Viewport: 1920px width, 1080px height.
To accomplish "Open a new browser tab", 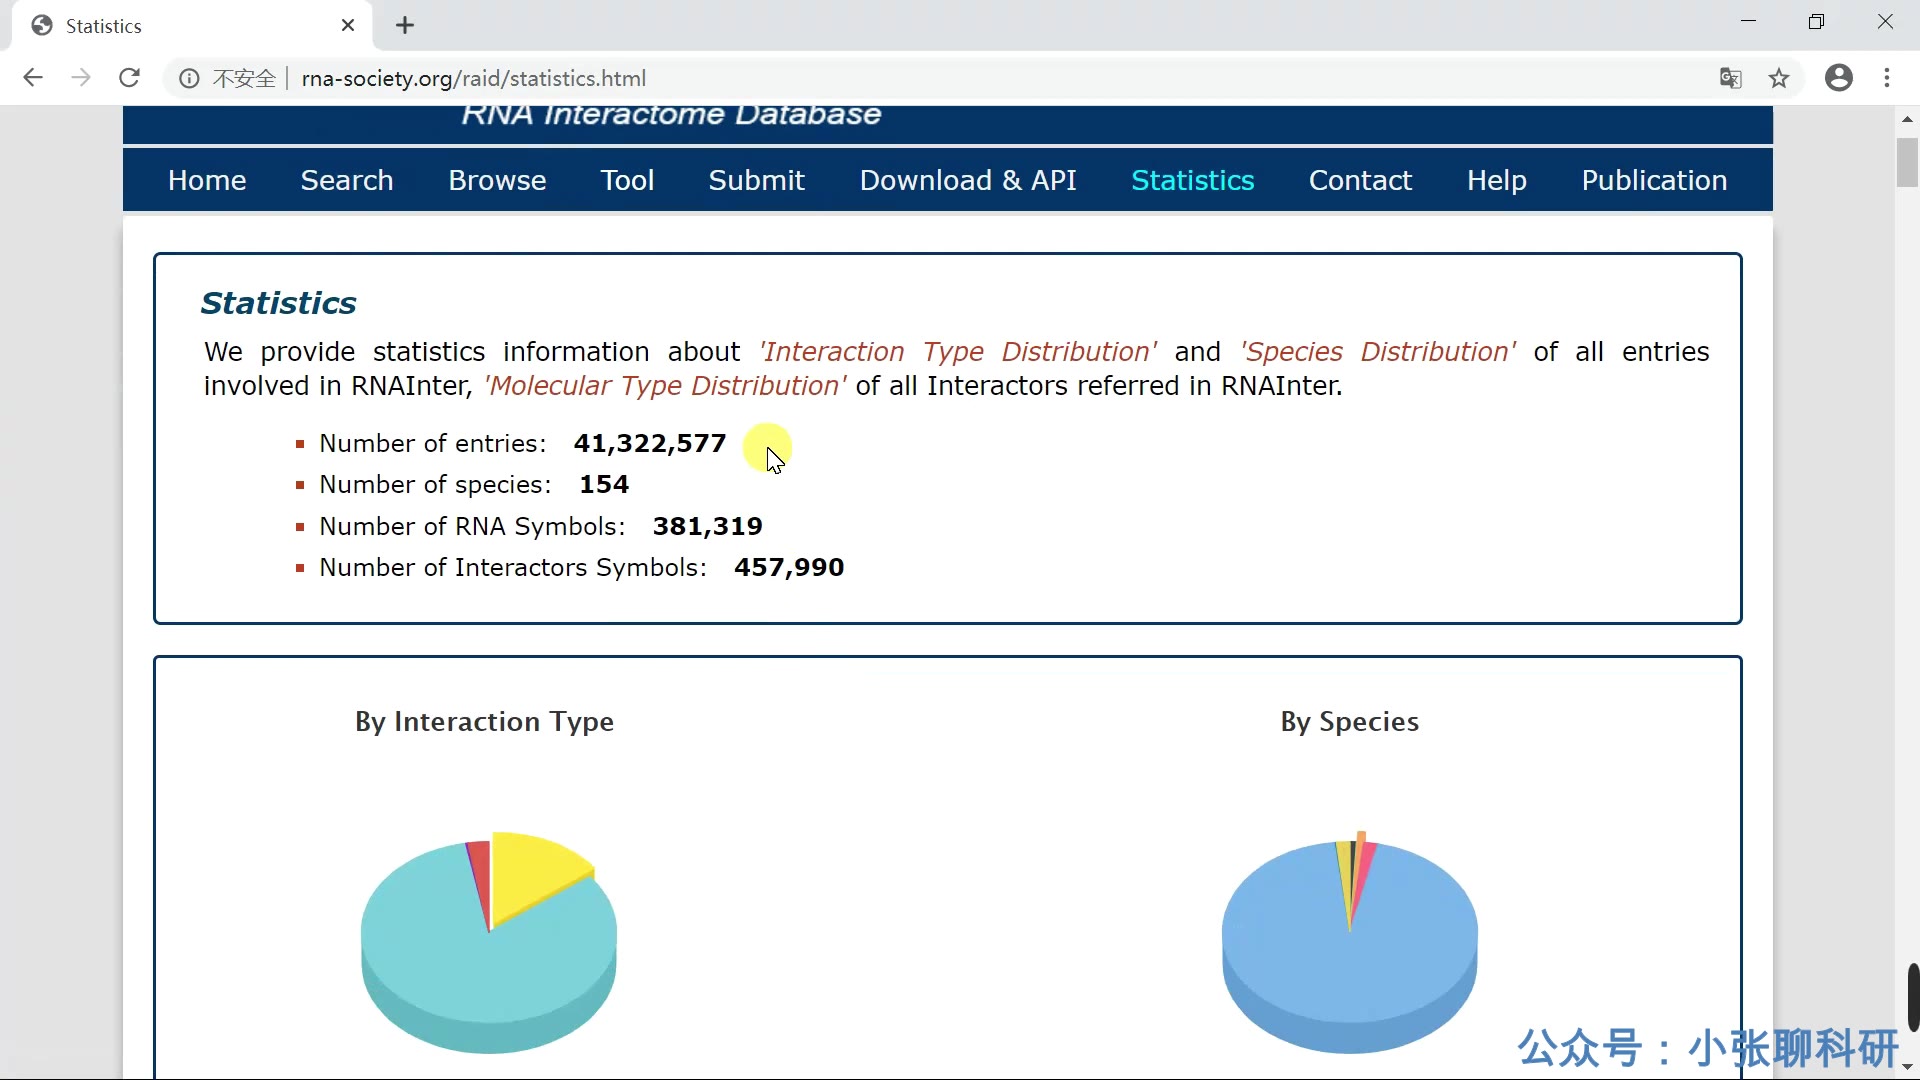I will coord(405,26).
